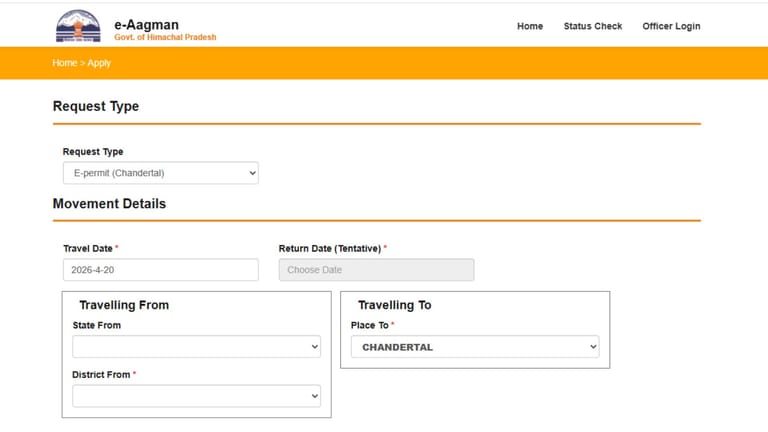The height and width of the screenshot is (432, 768).
Task: Click the Return Date (Tentative) label
Action: (330, 248)
